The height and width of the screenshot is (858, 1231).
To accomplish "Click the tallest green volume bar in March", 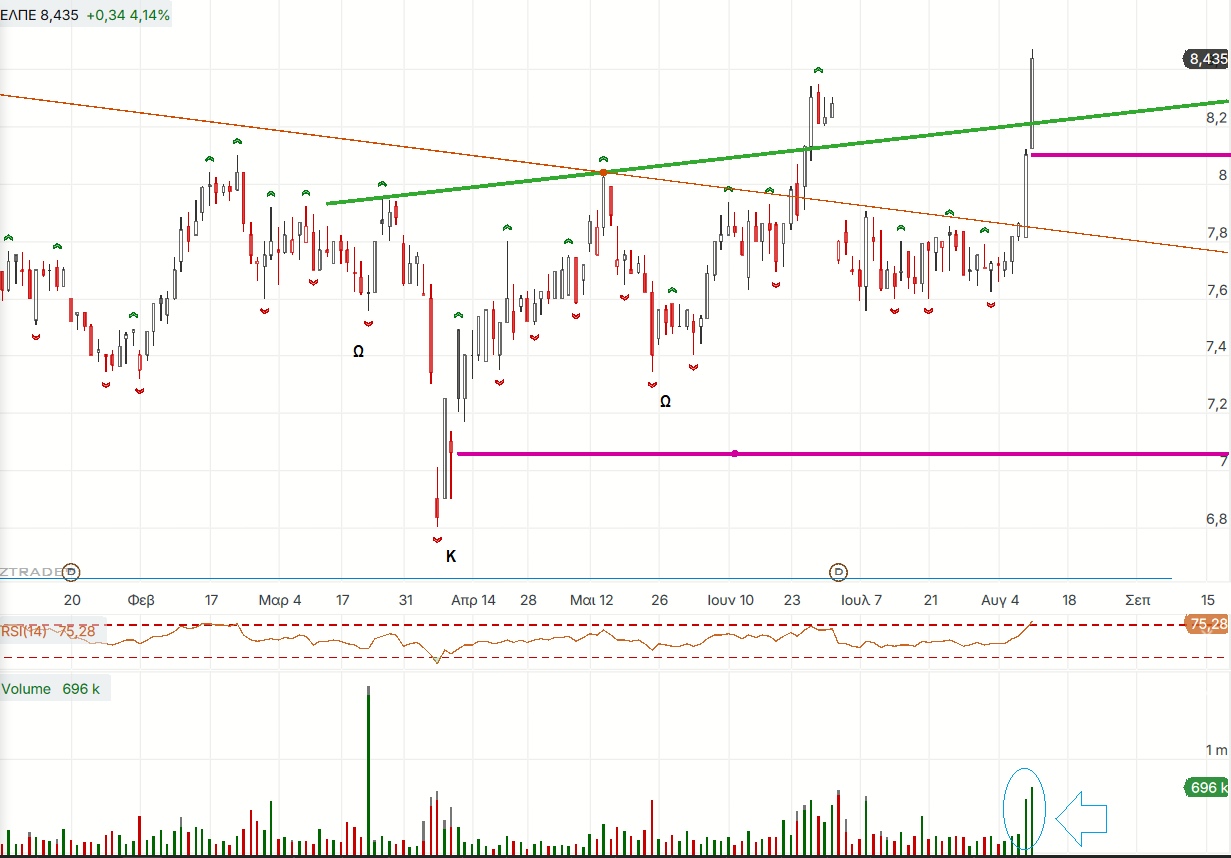I will click(x=368, y=770).
